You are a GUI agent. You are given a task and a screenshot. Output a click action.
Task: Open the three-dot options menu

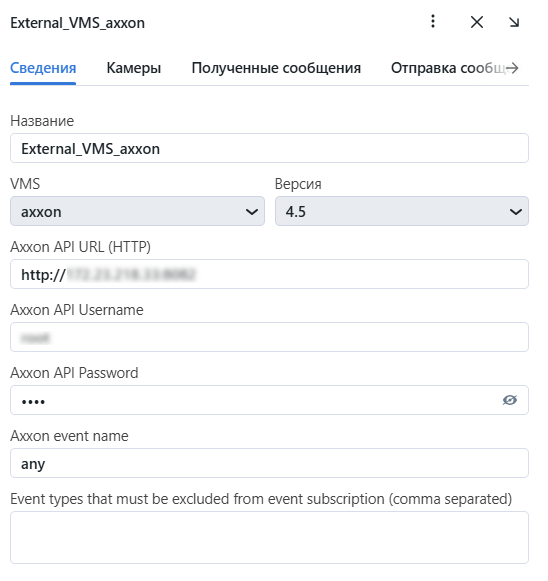coord(433,21)
